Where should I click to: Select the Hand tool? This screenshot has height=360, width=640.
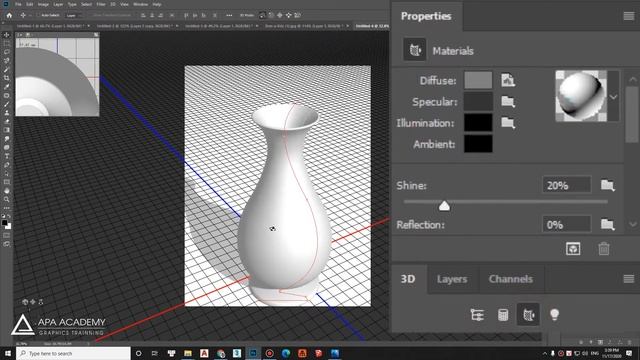[x=7, y=191]
